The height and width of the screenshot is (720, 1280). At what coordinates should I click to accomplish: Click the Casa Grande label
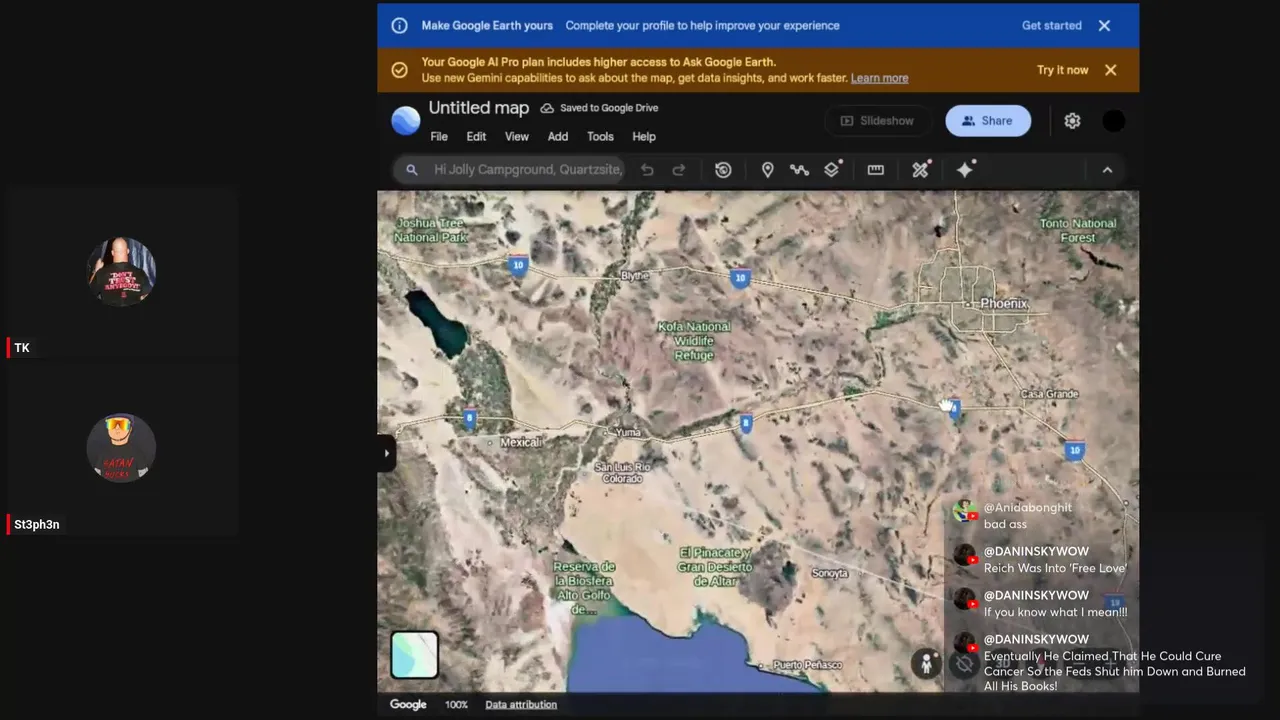pos(1049,394)
